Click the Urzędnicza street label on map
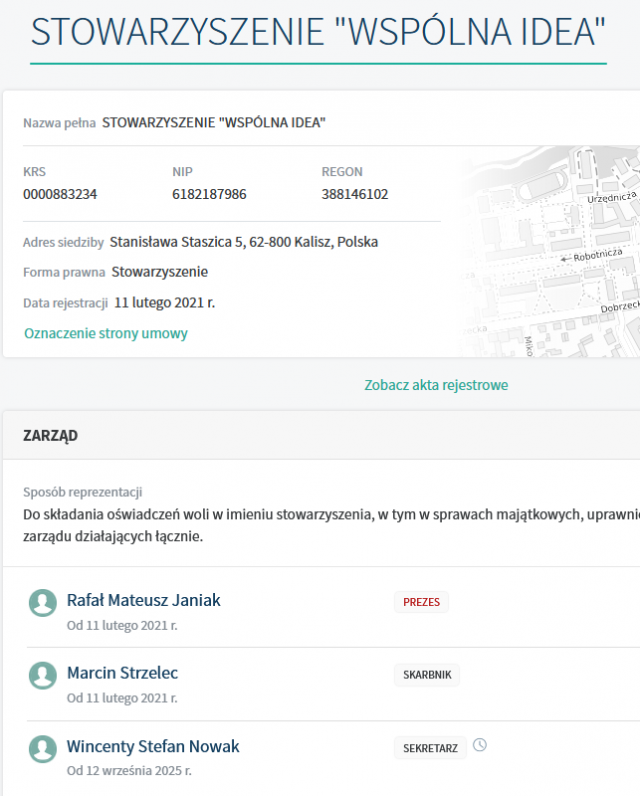 (x=612, y=197)
